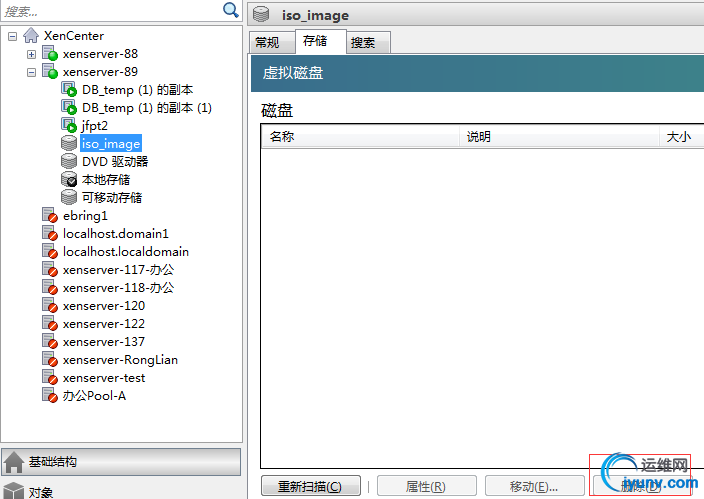Switch to the 存储 tab
Viewport: 704px width, 499px height.
tap(320, 41)
